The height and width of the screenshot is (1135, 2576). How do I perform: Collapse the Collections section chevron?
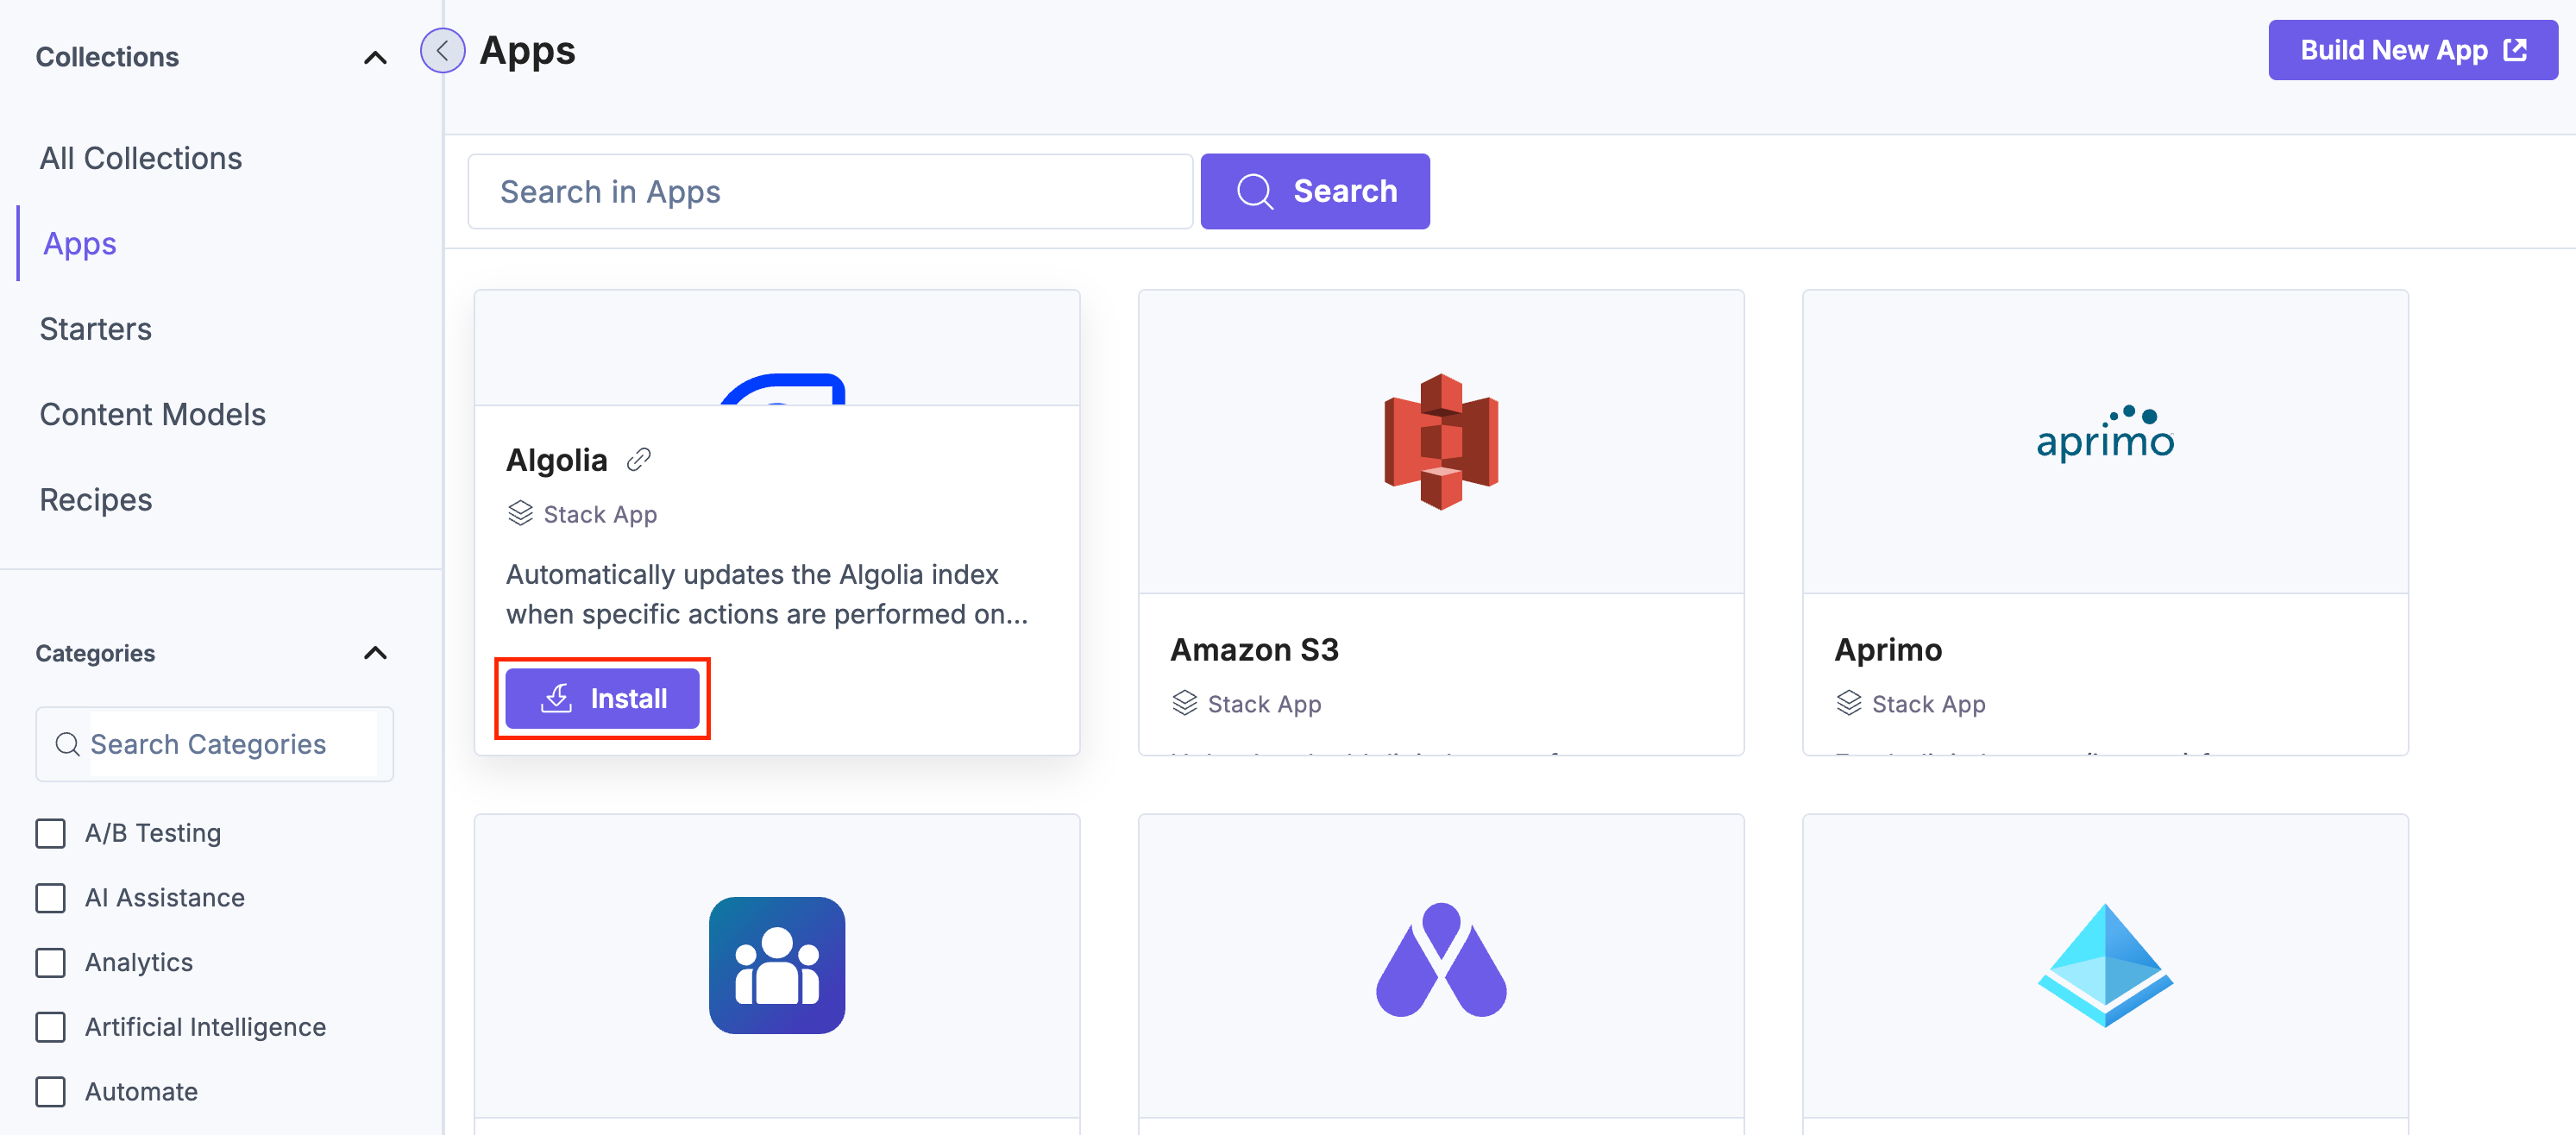pyautogui.click(x=375, y=58)
